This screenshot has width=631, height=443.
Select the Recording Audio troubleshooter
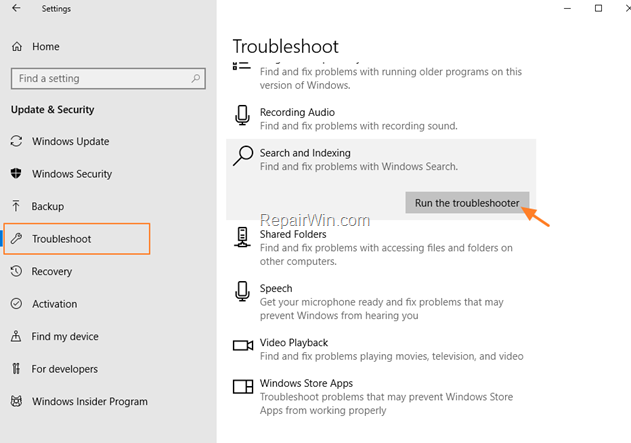pyautogui.click(x=297, y=112)
